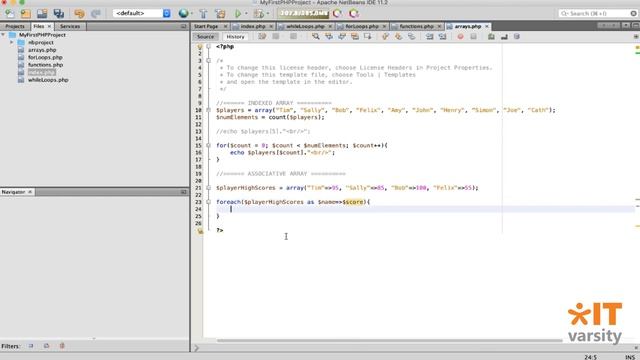The width and height of the screenshot is (640, 360).
Task: Click the first profiler icon after the memory bar
Action: pos(337,13)
